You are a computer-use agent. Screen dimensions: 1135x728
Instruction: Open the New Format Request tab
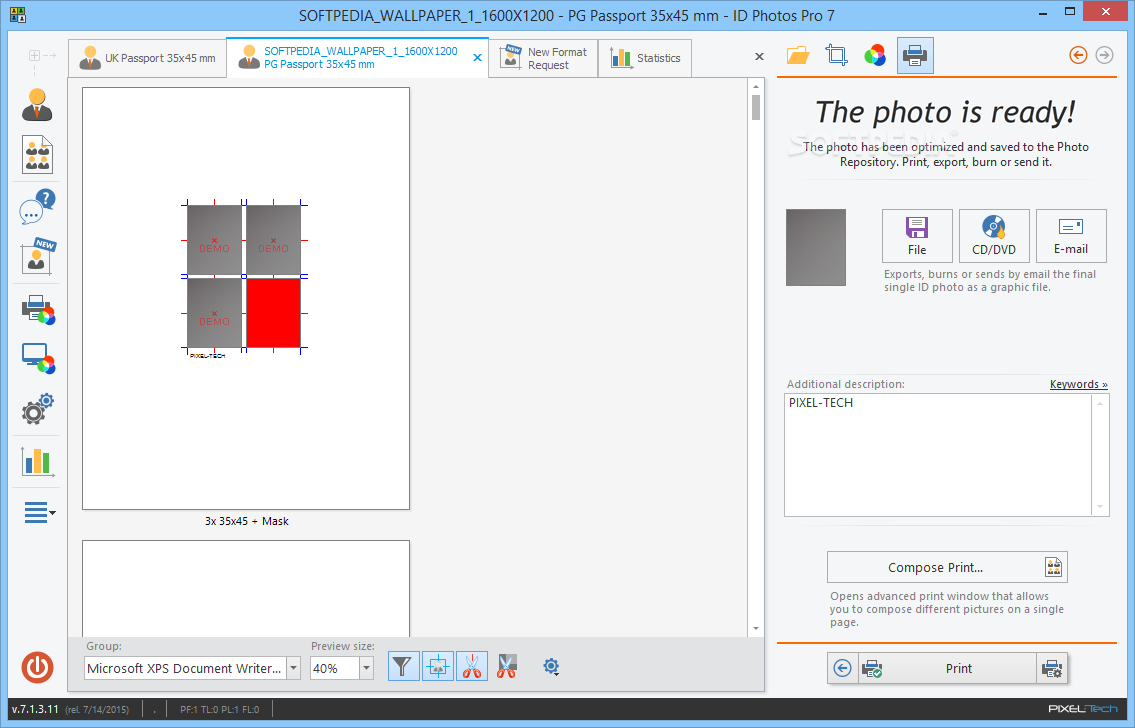coord(544,58)
